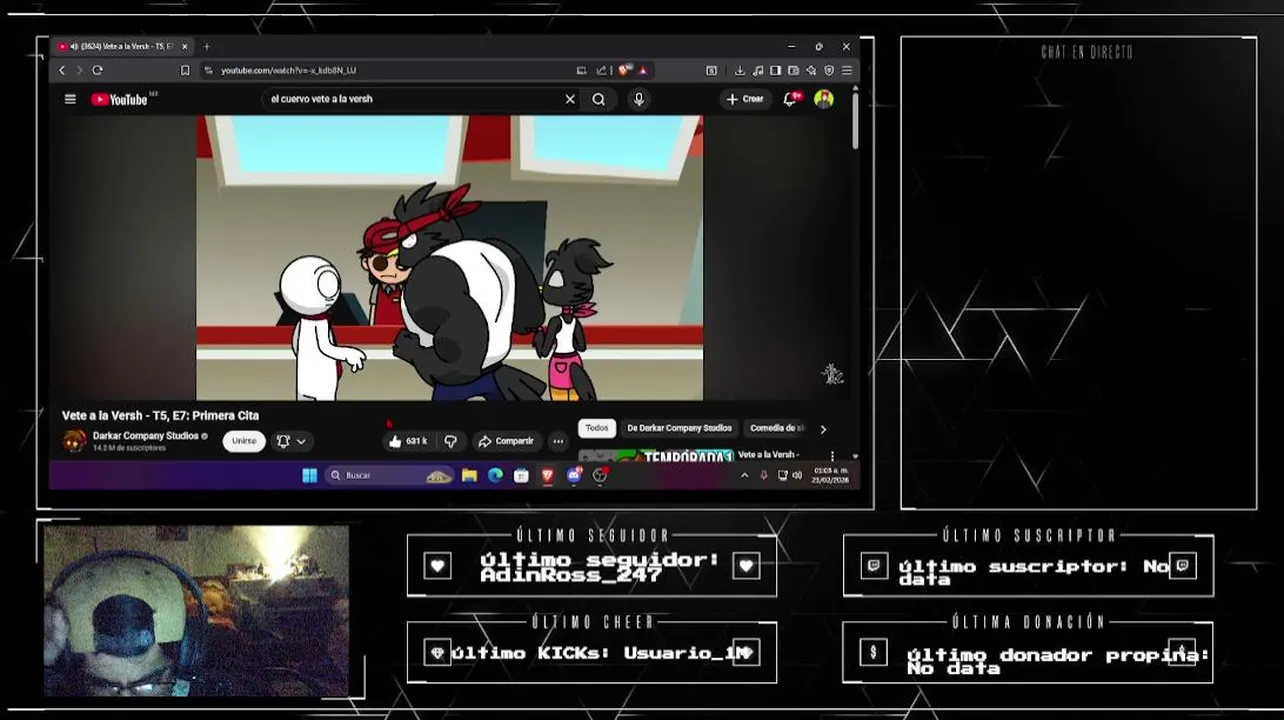Open Brave Shields lion icon
Viewport: 1284px width, 720px height.
624,70
